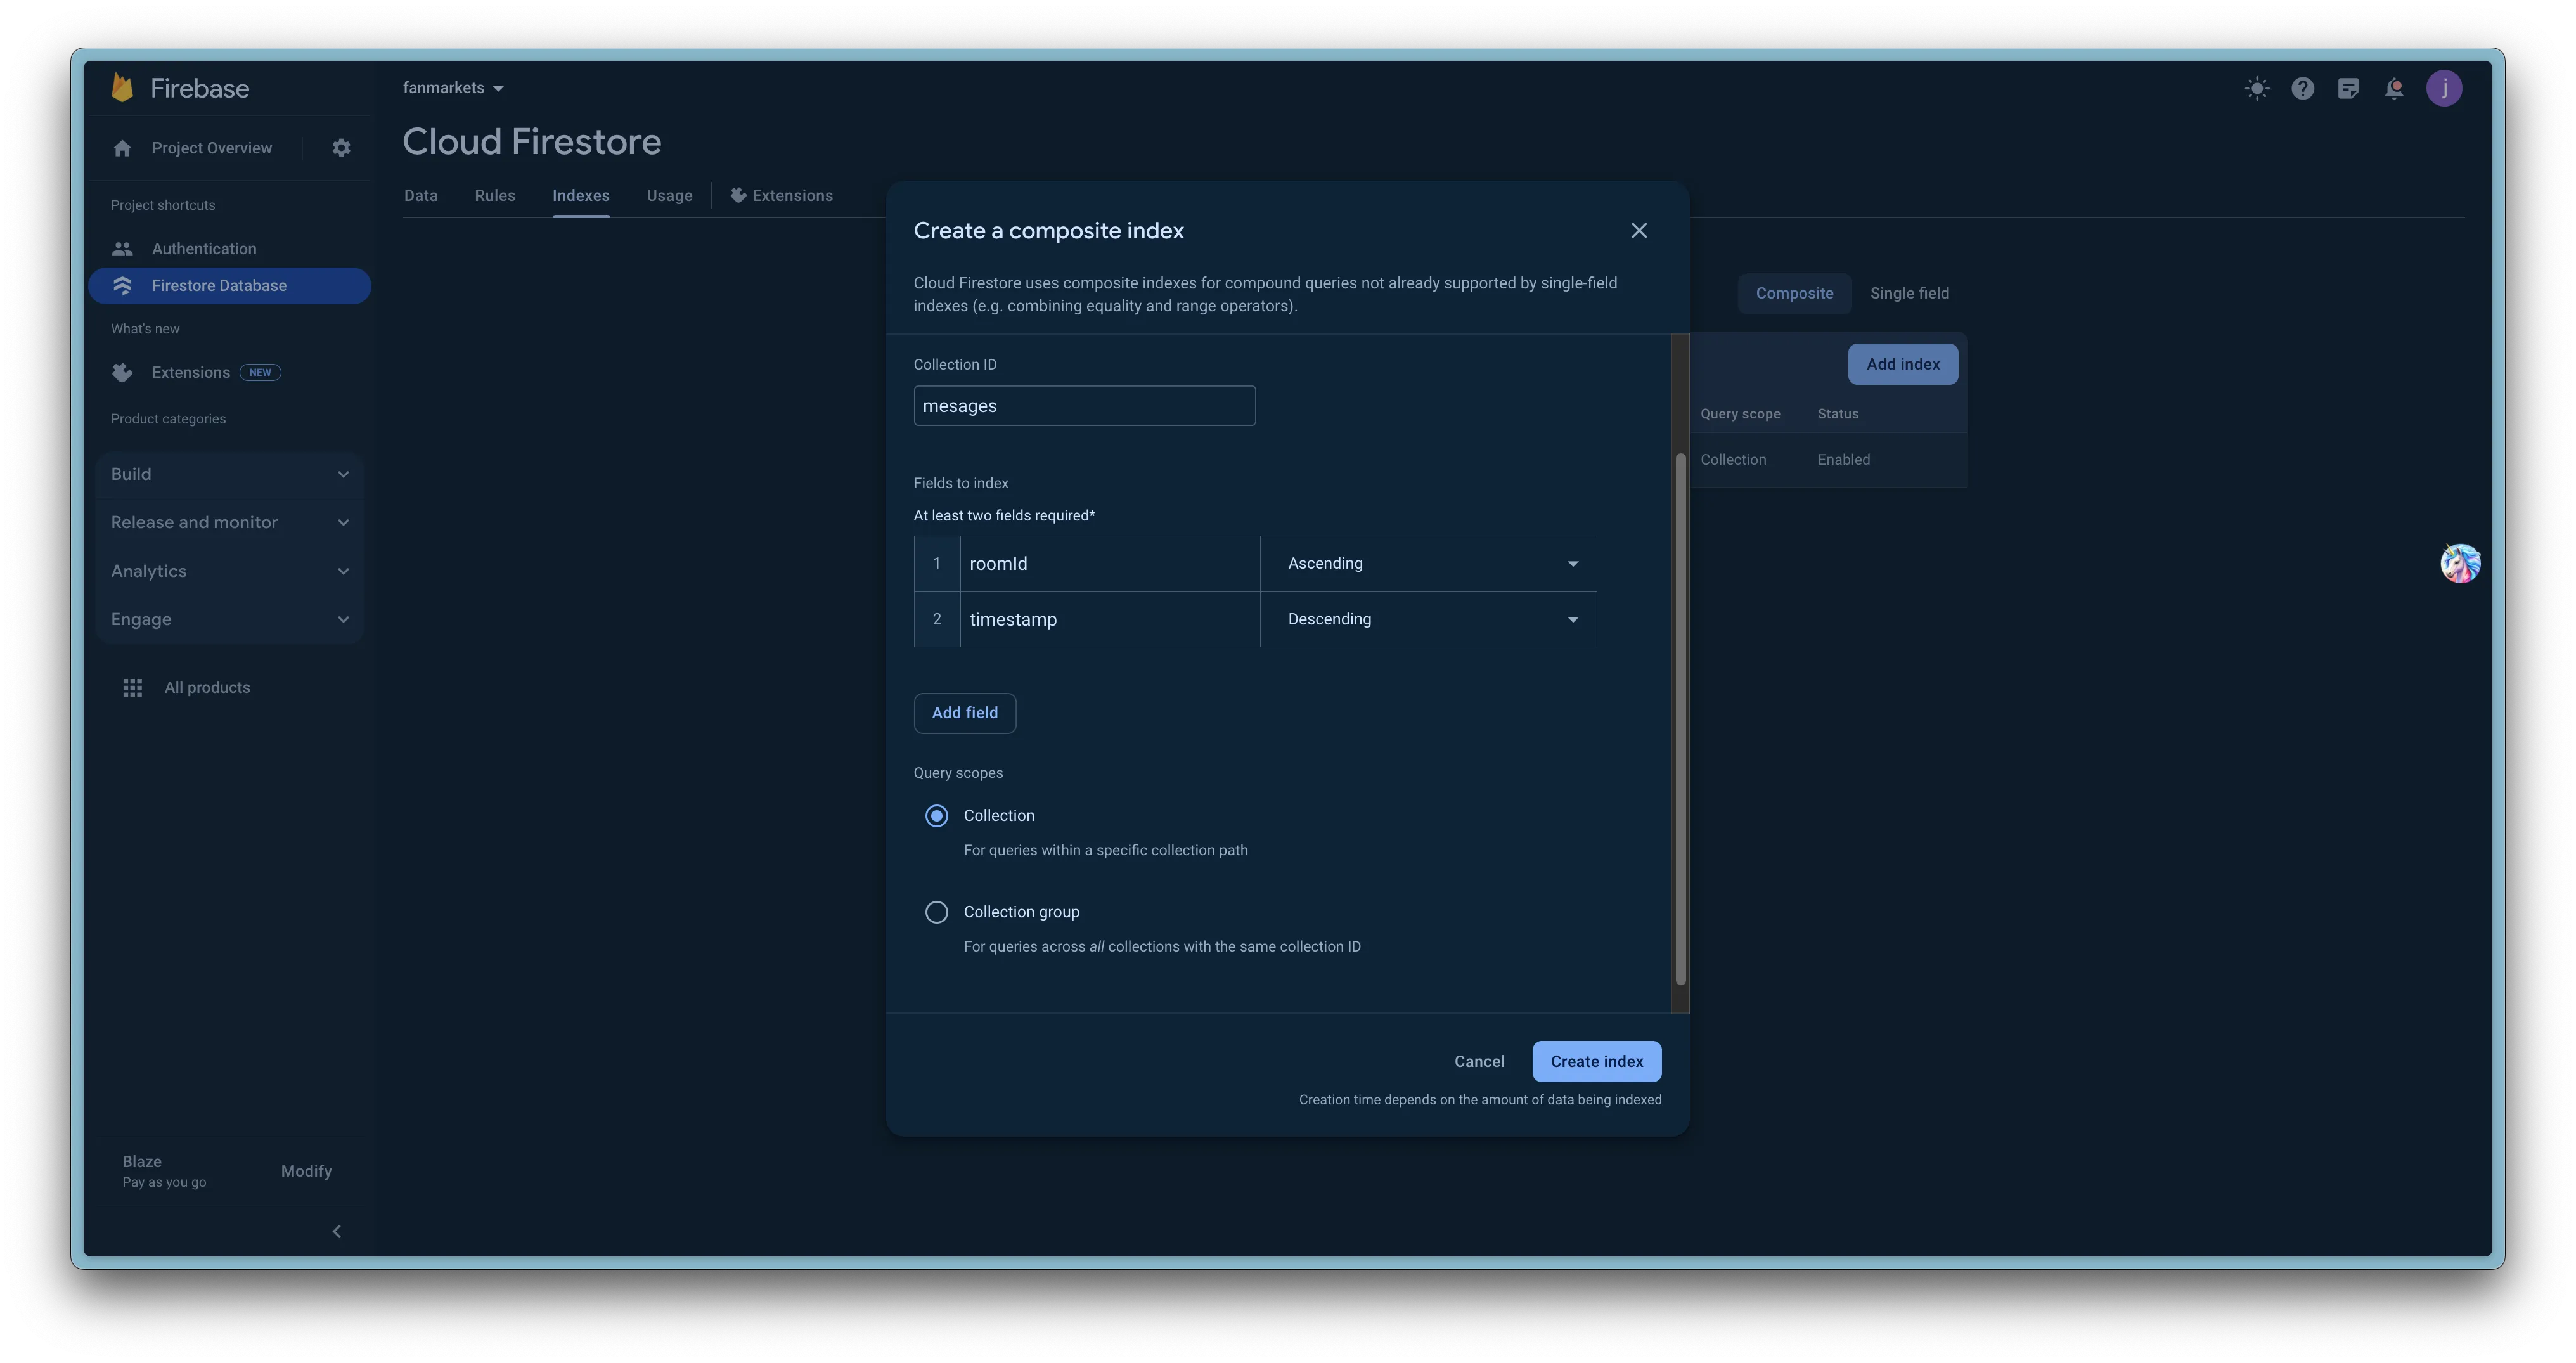Open the notifications bell icon
The image size is (2576, 1363).
2394,89
